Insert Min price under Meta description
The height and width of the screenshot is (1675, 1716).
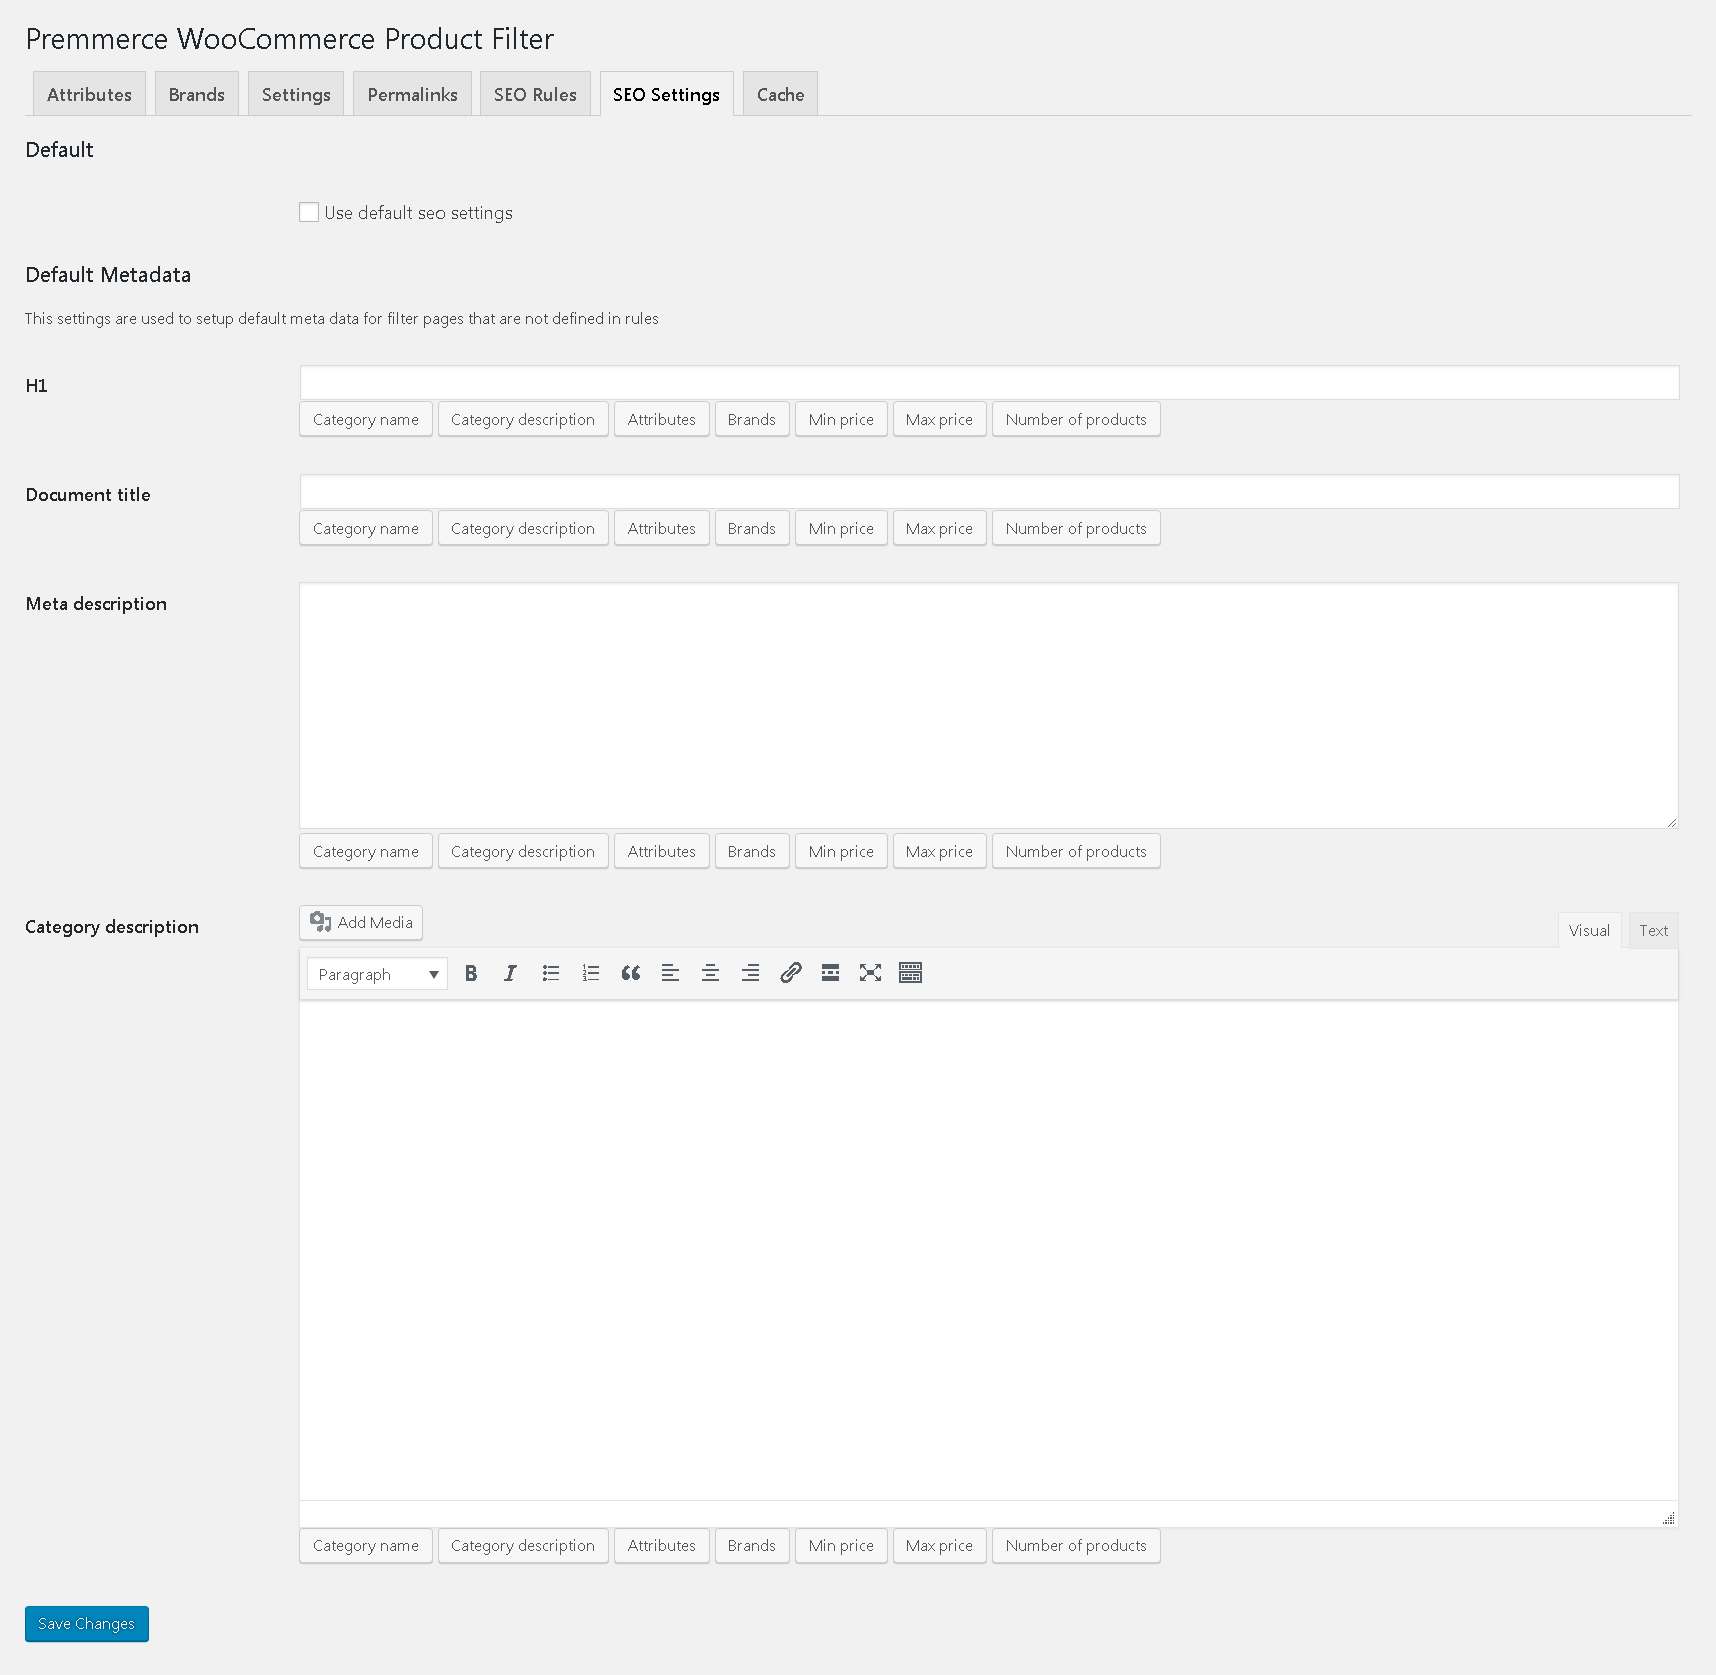click(841, 851)
